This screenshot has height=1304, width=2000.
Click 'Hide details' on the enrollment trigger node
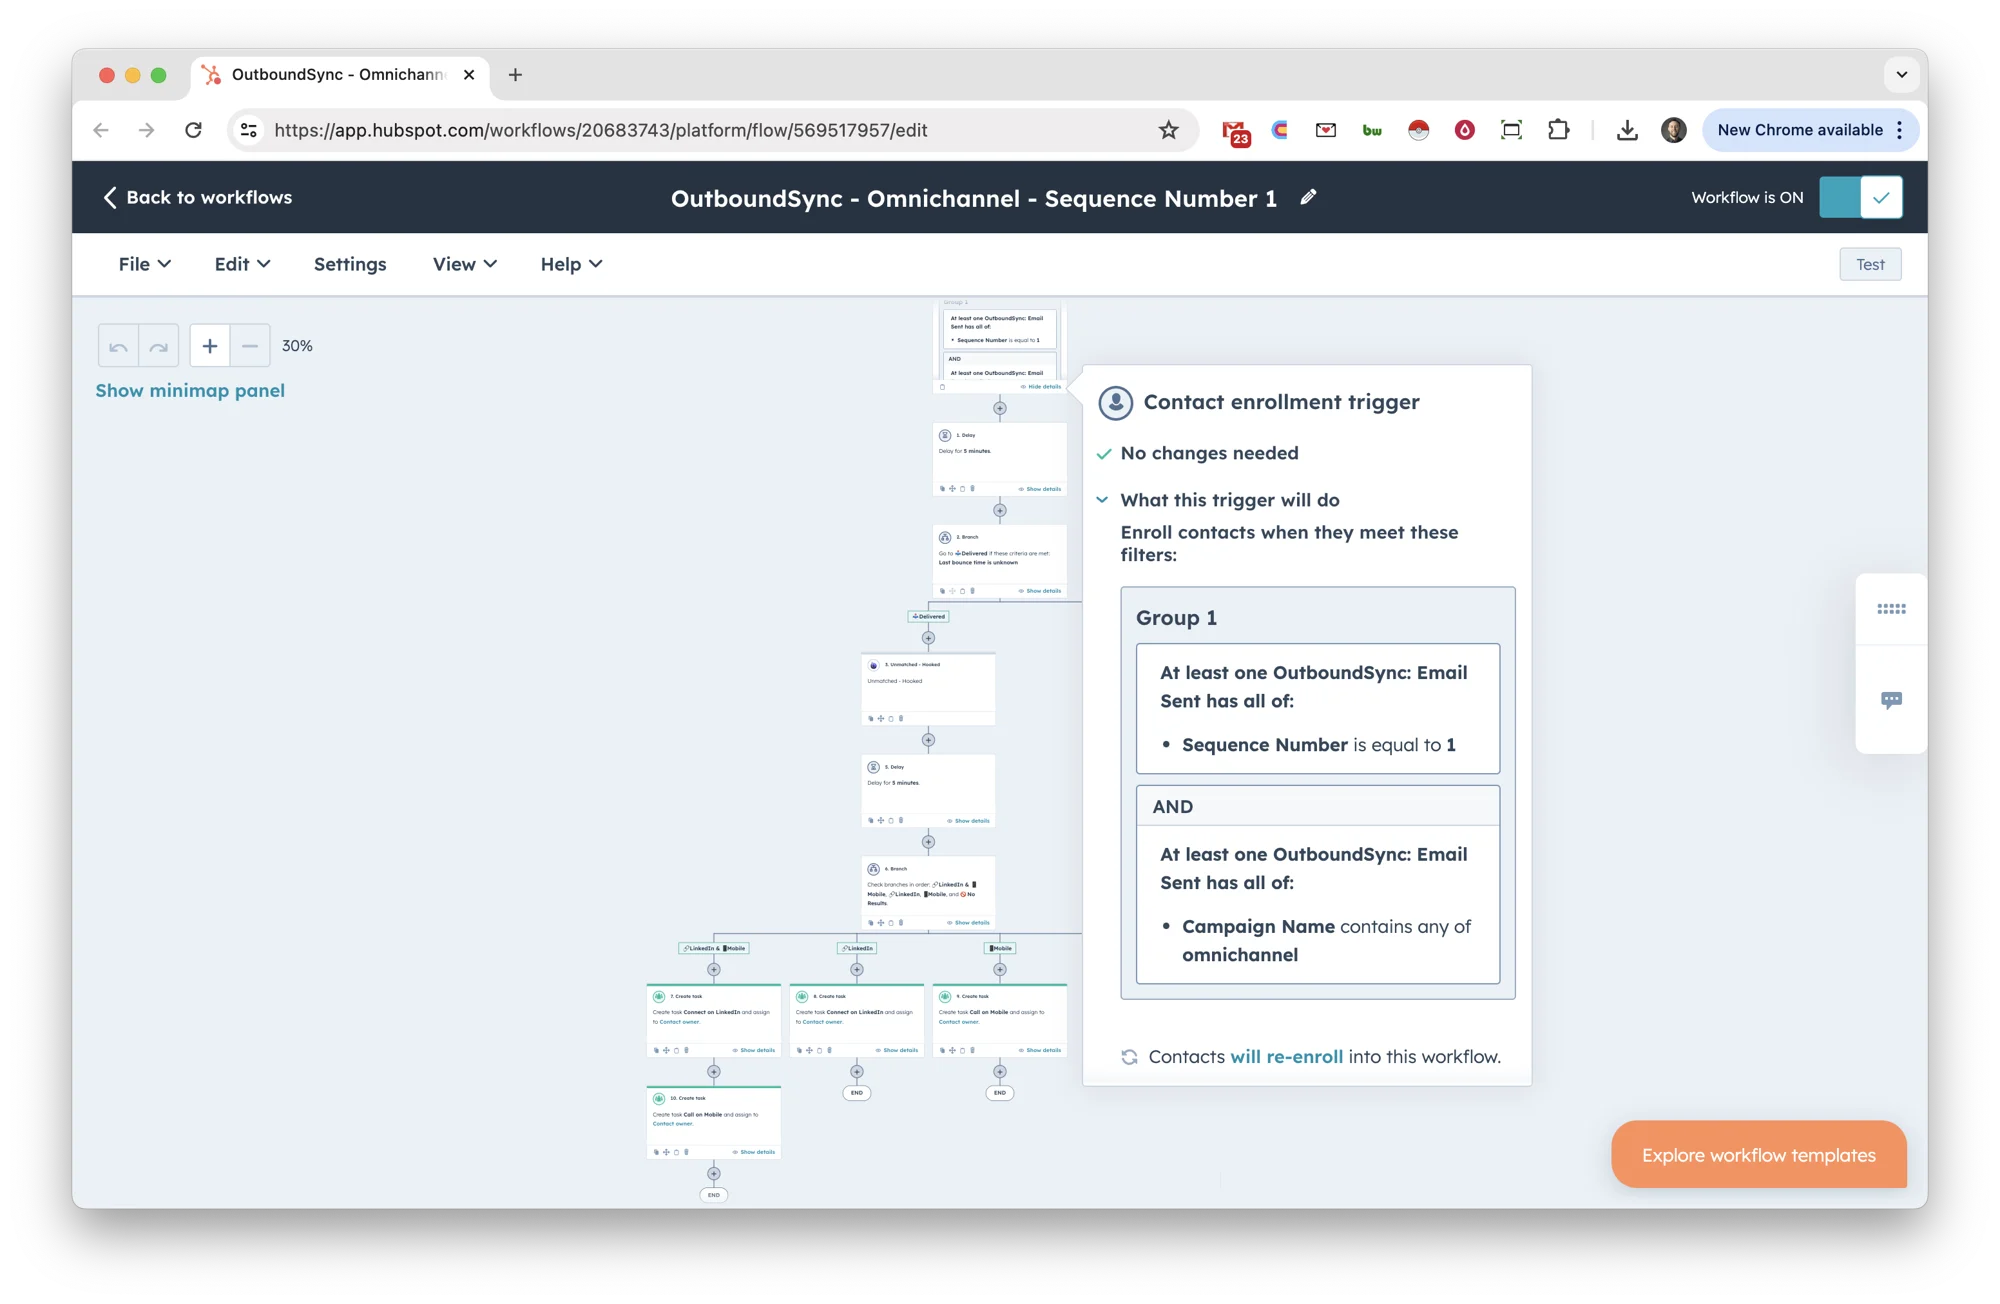[1043, 386]
